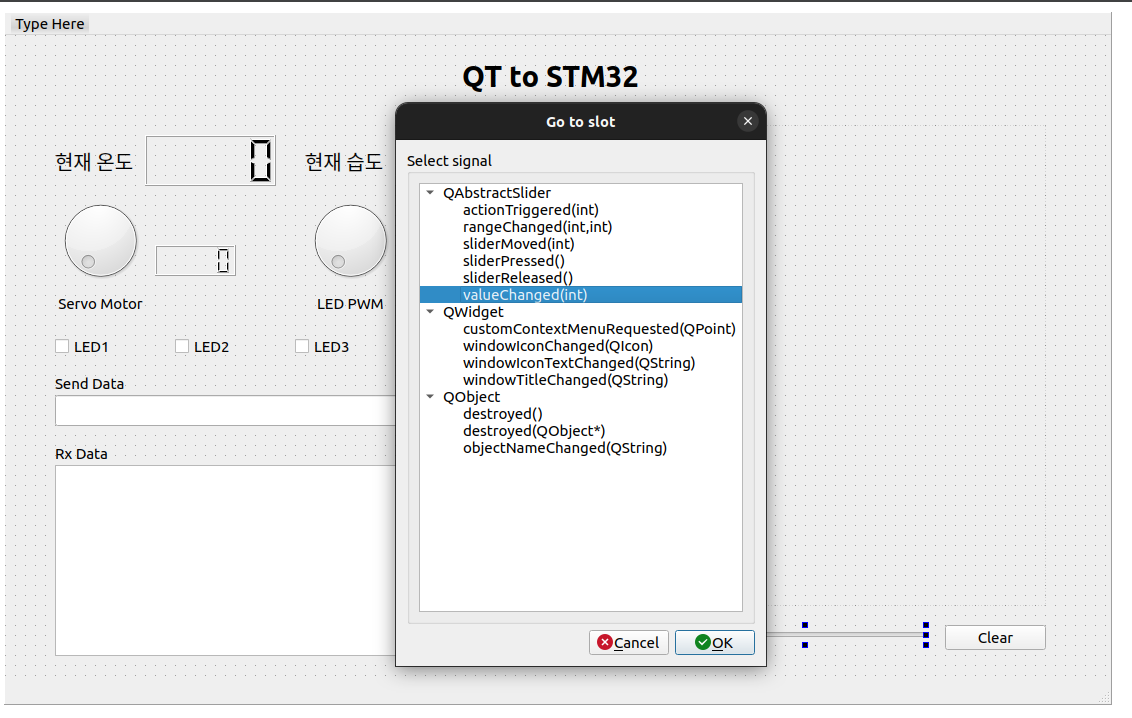The width and height of the screenshot is (1132, 718).
Task: Confirm with the OK button
Action: (x=715, y=642)
